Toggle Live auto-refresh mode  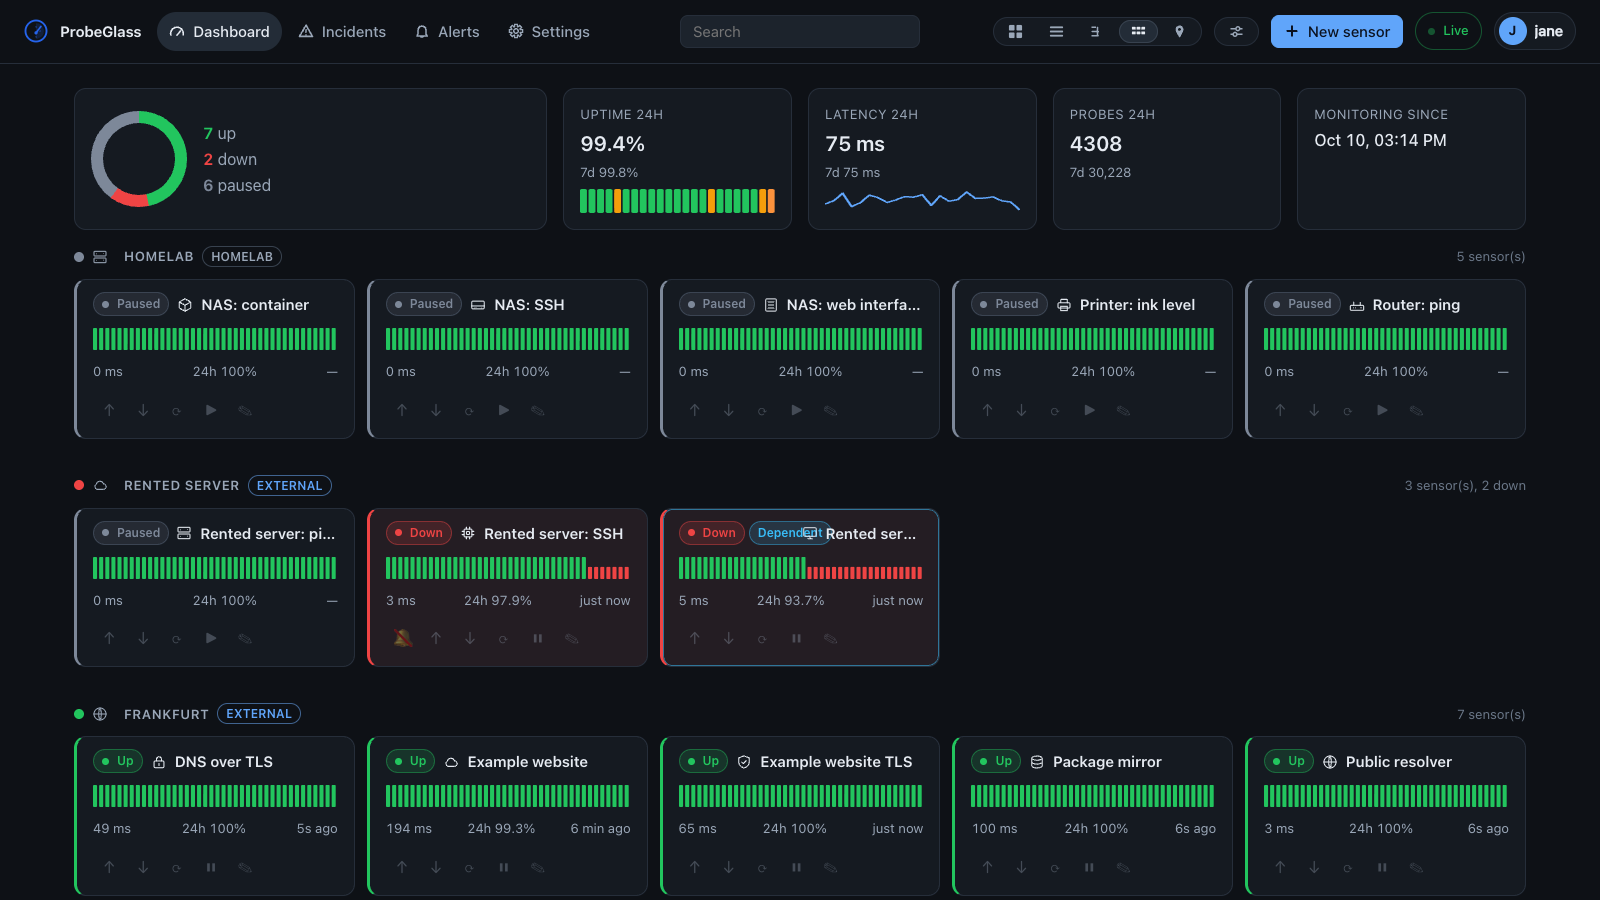[x=1448, y=31]
